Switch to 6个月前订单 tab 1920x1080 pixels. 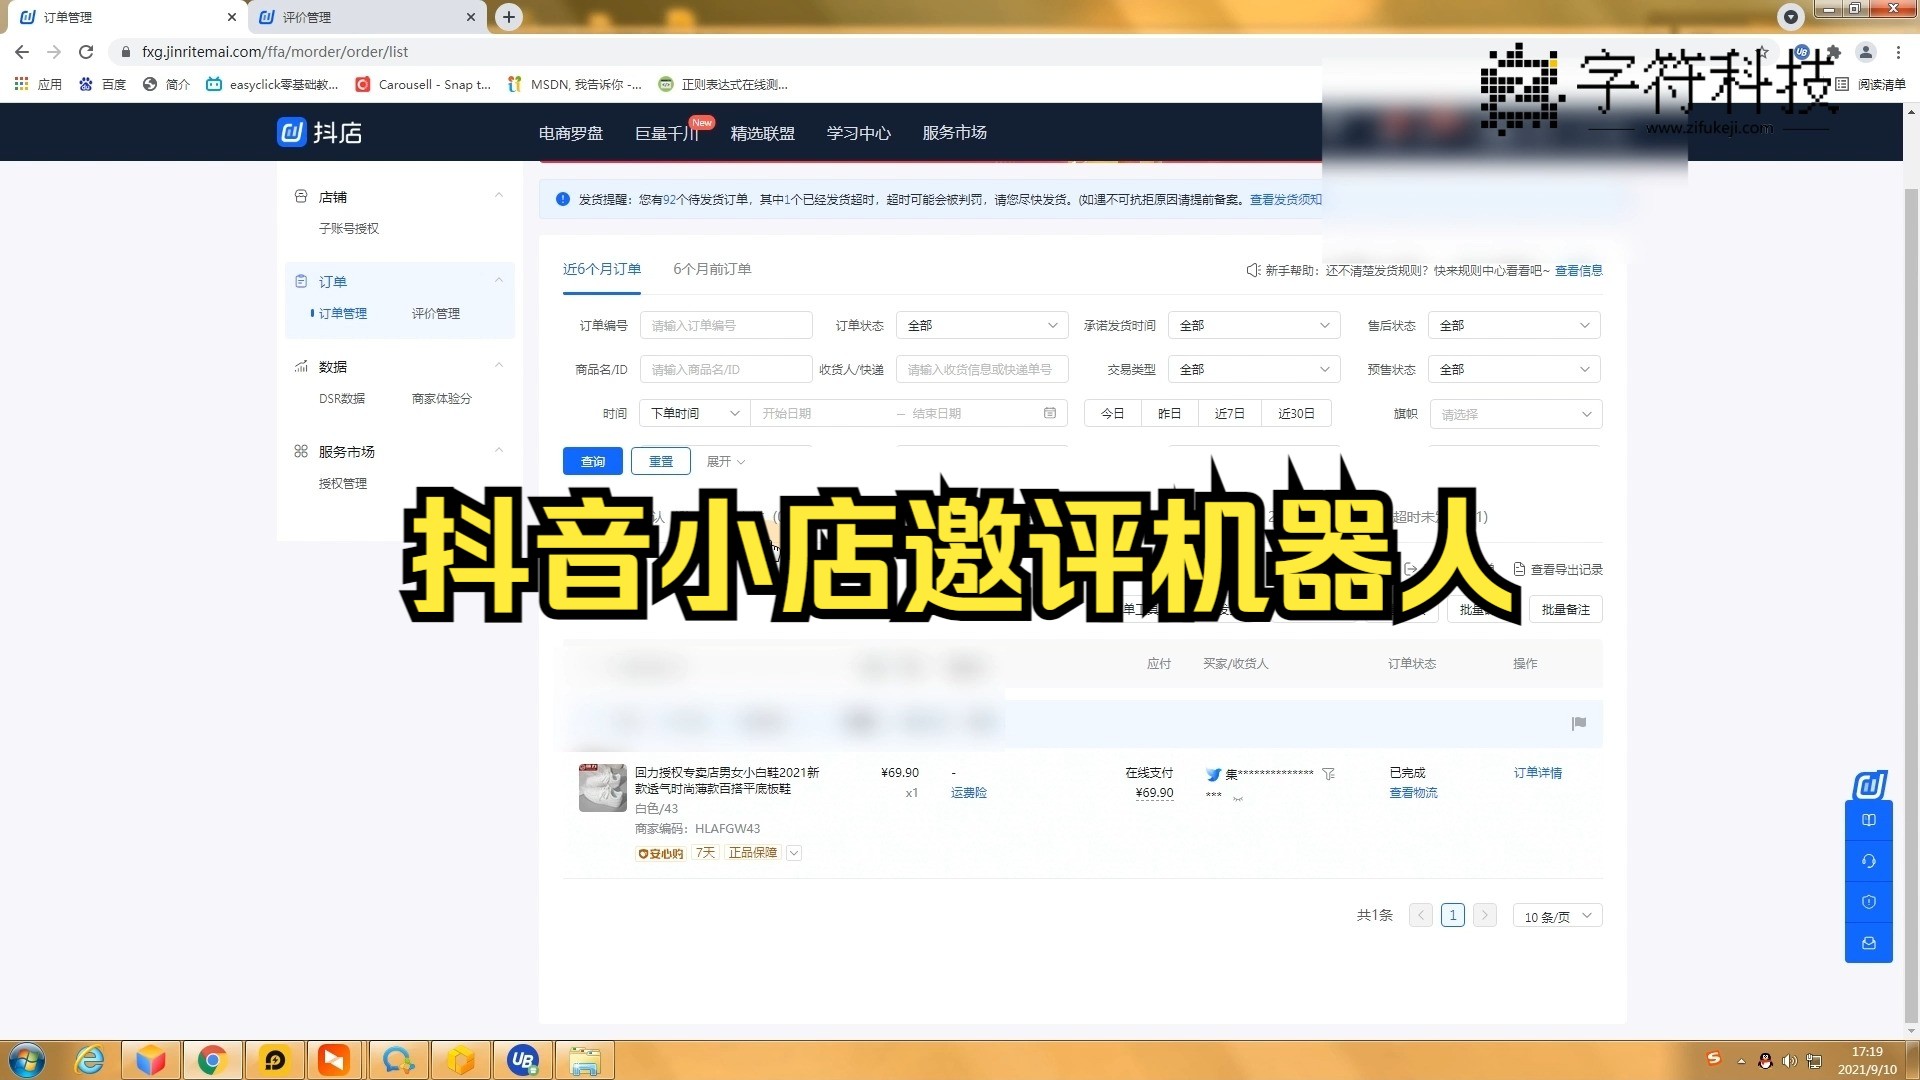tap(712, 269)
